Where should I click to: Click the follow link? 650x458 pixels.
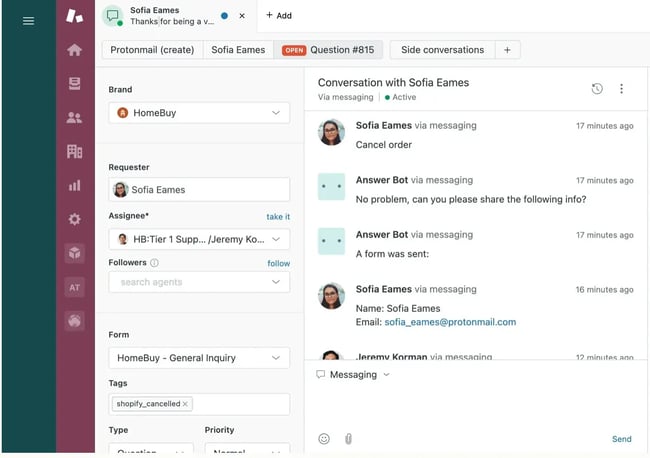279,263
